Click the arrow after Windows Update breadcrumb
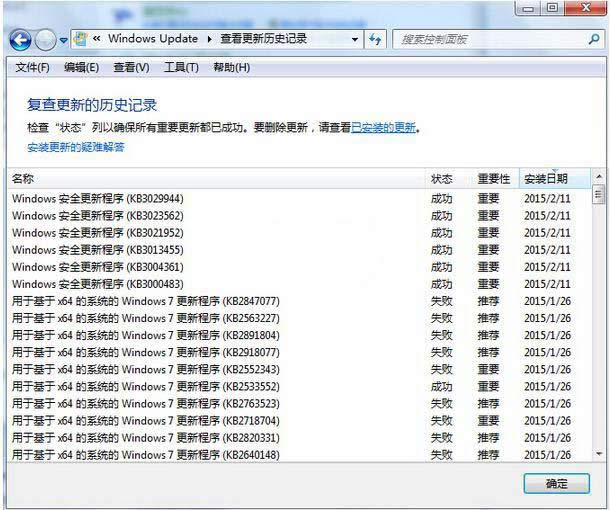This screenshot has height=510, width=610. 210,39
